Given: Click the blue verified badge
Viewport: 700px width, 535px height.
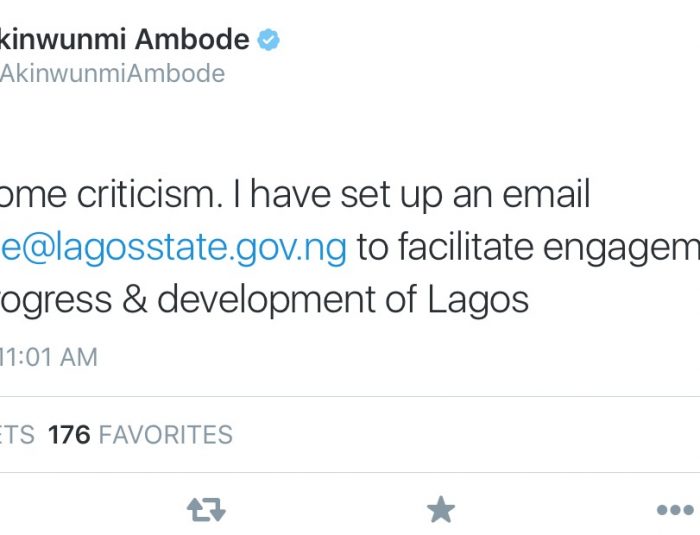Looking at the screenshot, I should tap(268, 40).
